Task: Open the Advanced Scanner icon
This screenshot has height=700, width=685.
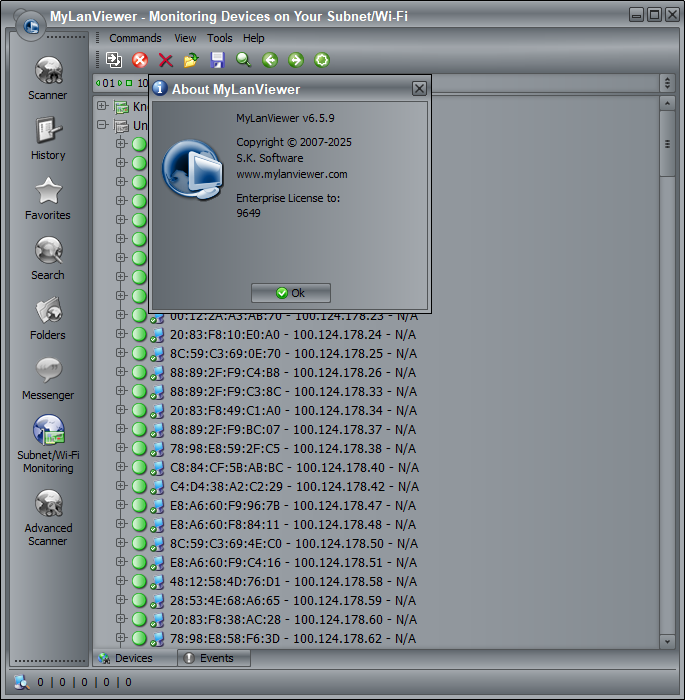Action: pyautogui.click(x=48, y=503)
